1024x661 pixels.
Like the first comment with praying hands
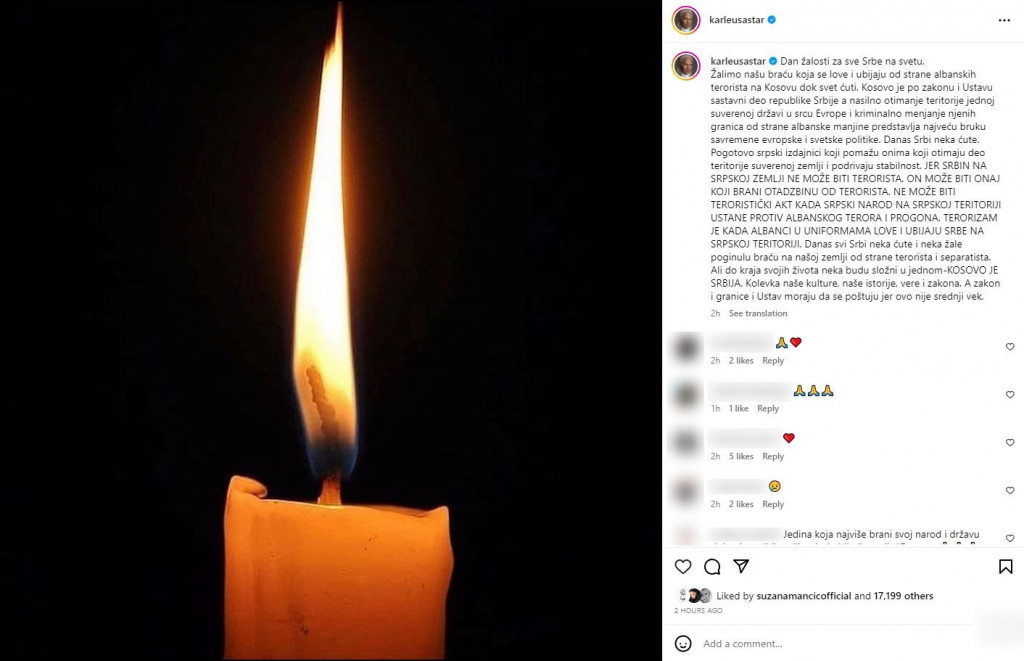tap(1010, 347)
